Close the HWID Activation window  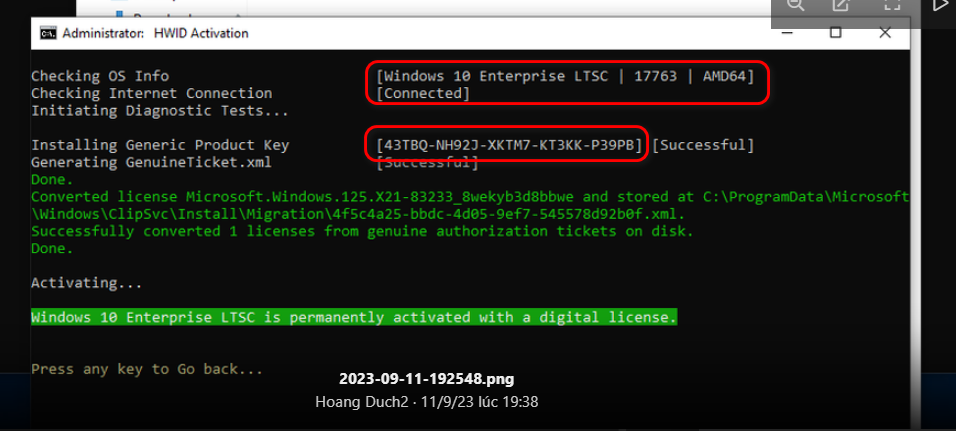pos(885,33)
